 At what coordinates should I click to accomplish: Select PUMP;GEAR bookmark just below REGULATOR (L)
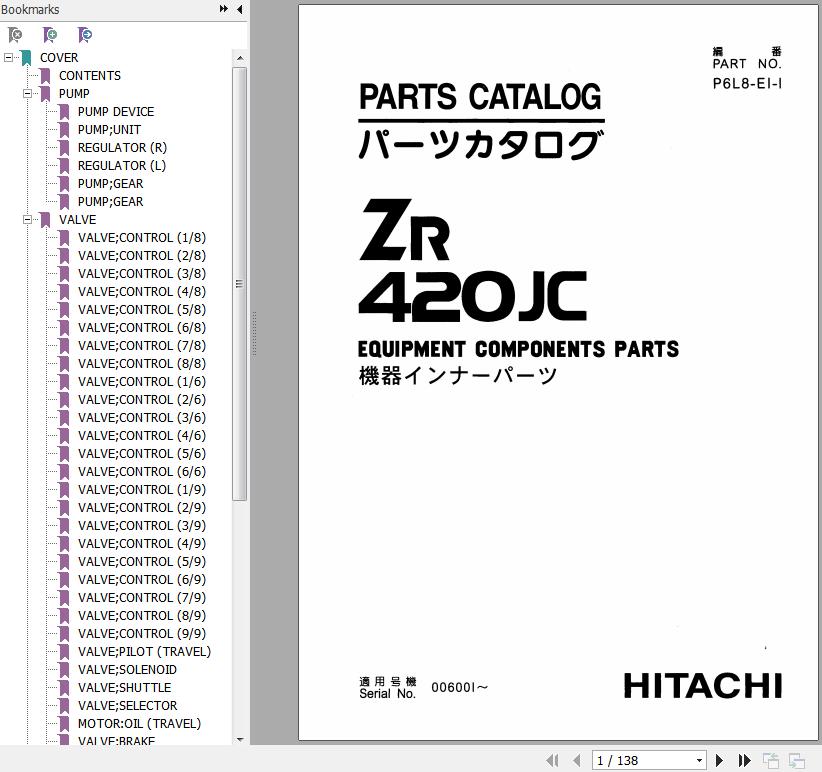tap(110, 183)
